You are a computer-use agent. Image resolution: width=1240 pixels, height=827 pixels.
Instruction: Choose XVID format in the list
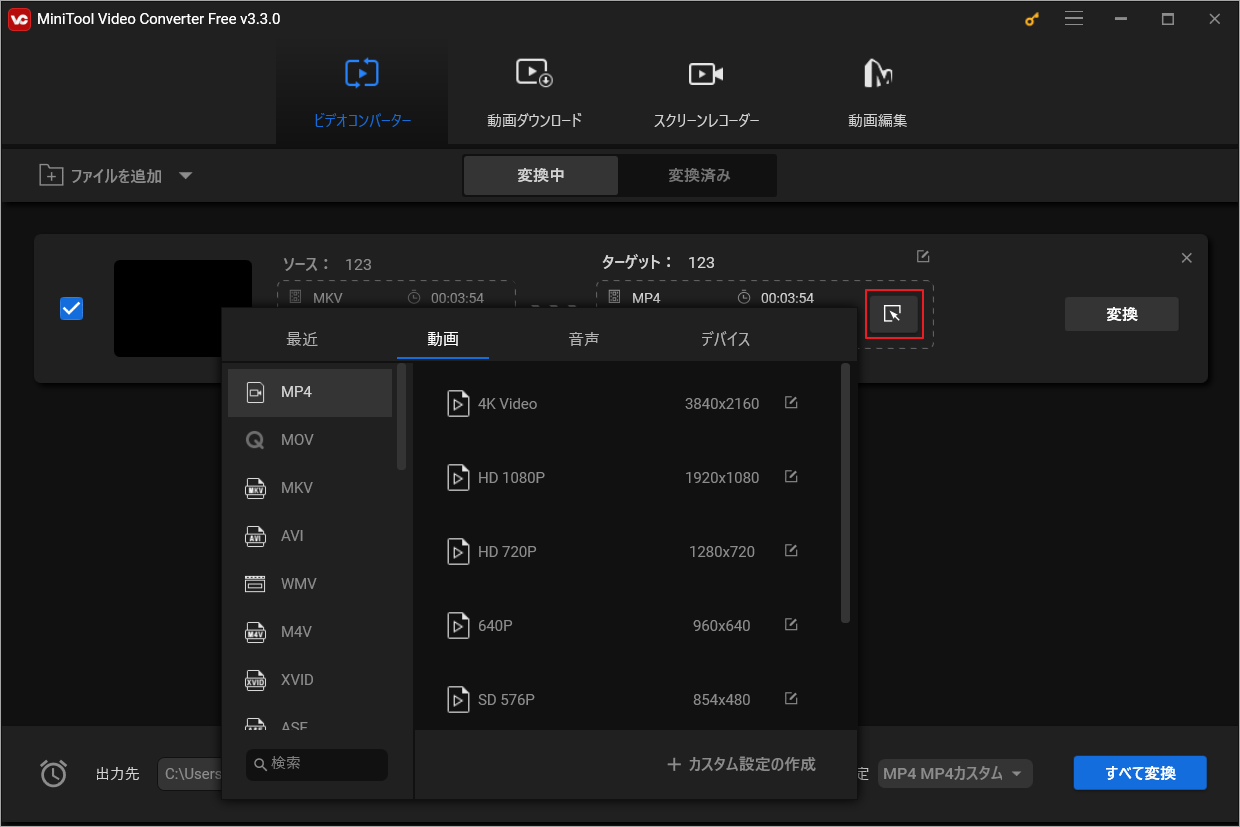[x=310, y=680]
